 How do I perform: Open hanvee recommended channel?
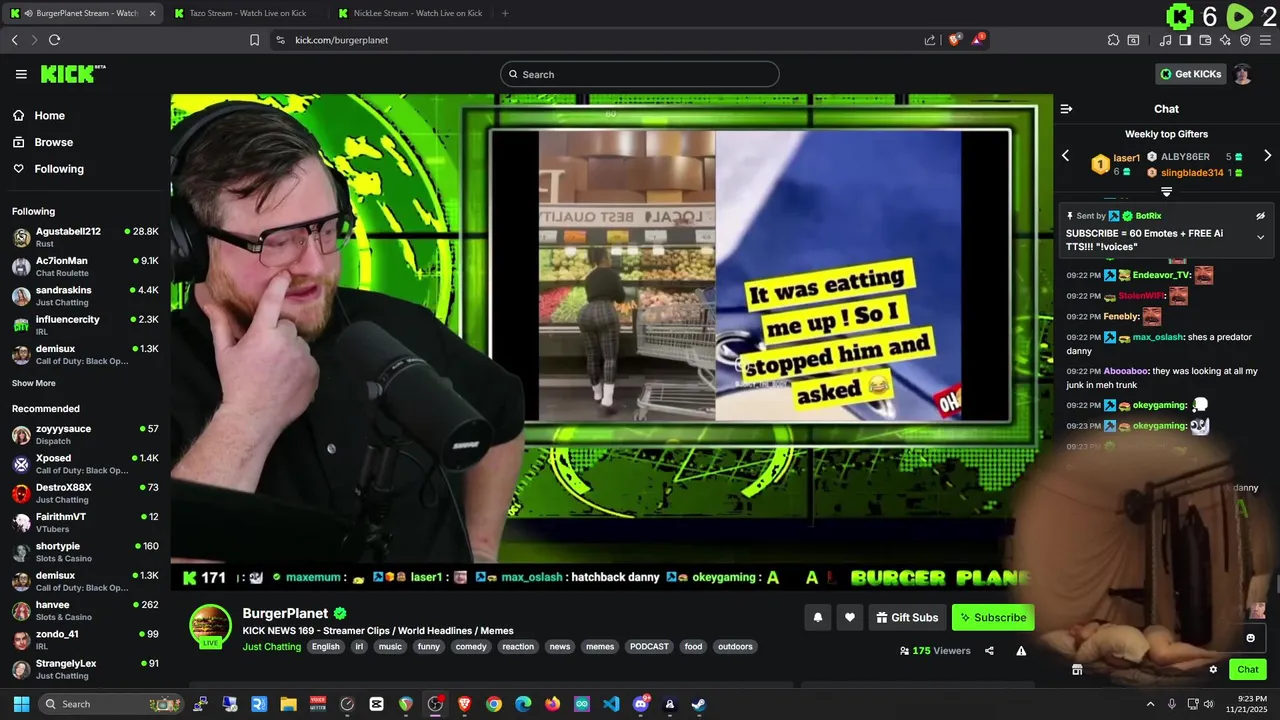click(85, 610)
